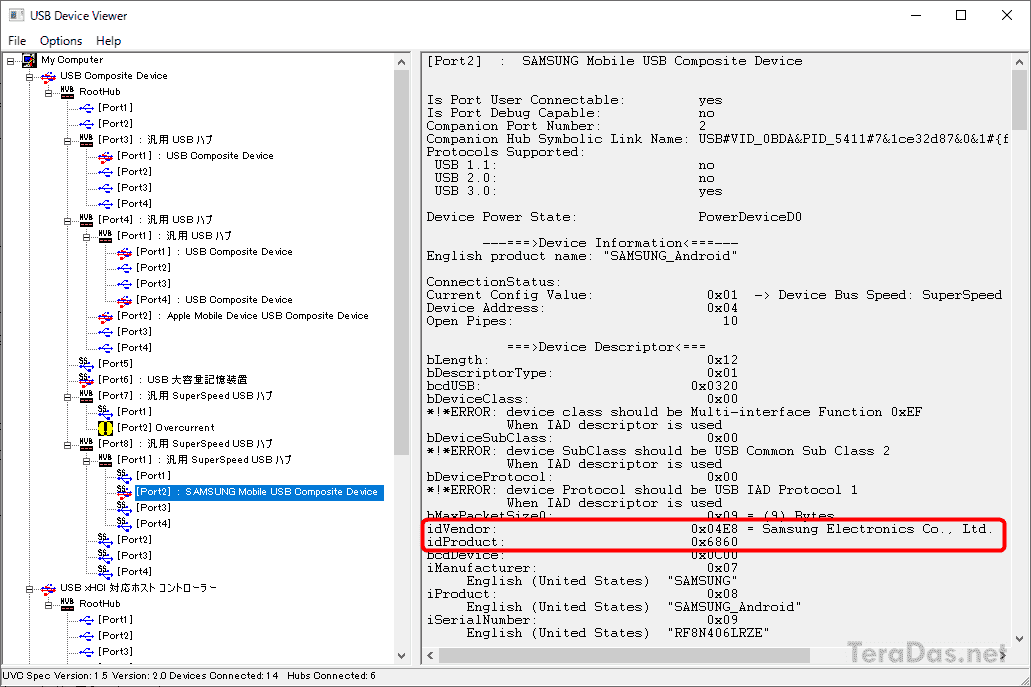This screenshot has width=1031, height=687.
Task: Click the SuperSpeed icon beside [Port5]
Action: point(86,364)
